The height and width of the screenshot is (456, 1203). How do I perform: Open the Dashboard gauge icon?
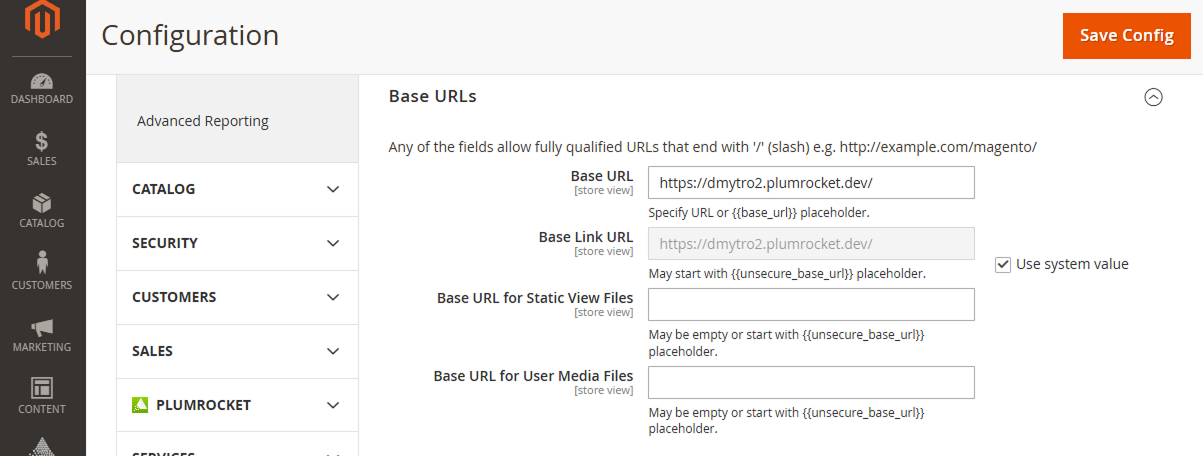[x=42, y=82]
